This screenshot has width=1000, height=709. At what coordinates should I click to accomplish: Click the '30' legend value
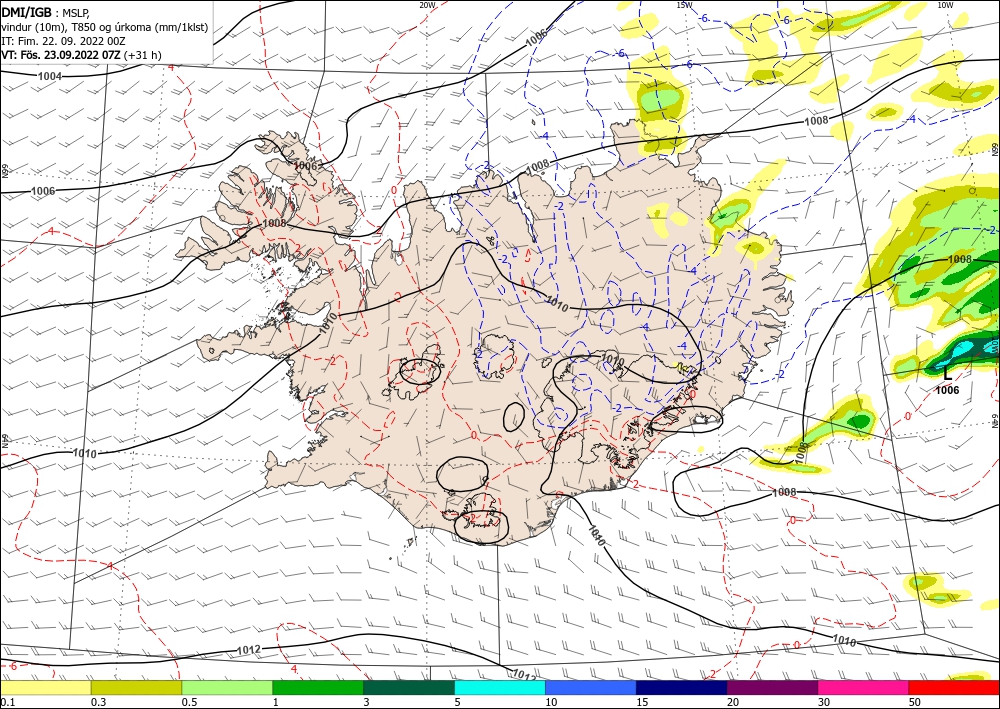(824, 702)
